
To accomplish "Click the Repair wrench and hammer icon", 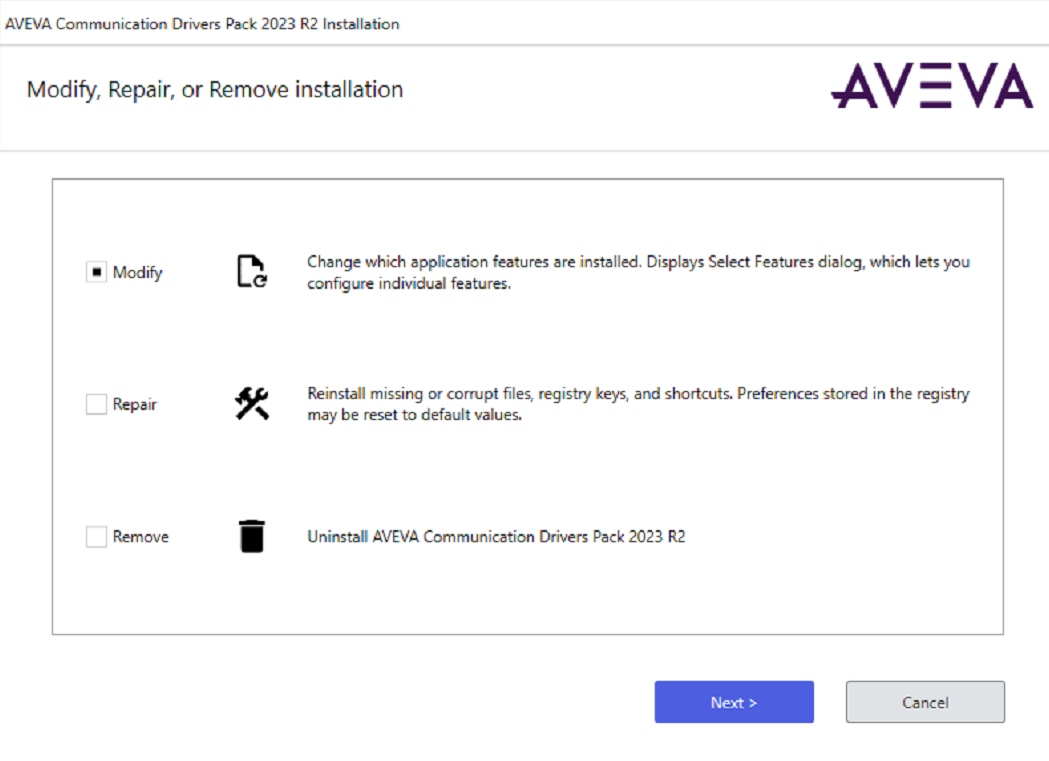I will (x=252, y=403).
